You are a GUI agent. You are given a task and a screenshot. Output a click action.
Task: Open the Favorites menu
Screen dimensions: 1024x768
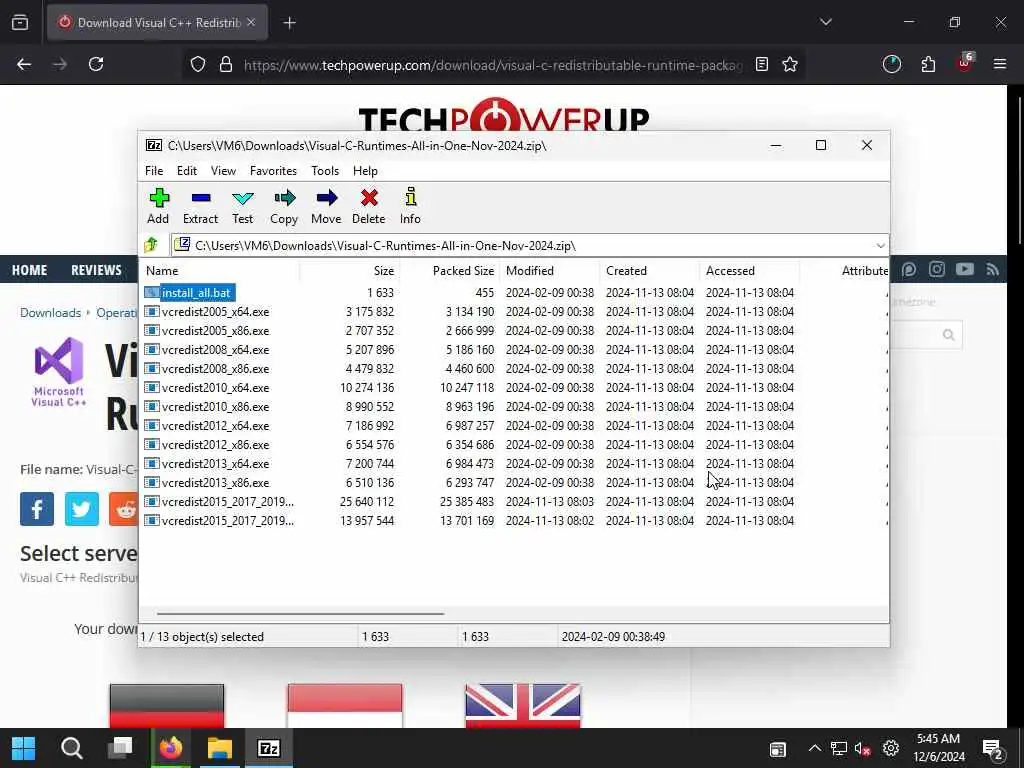click(273, 170)
